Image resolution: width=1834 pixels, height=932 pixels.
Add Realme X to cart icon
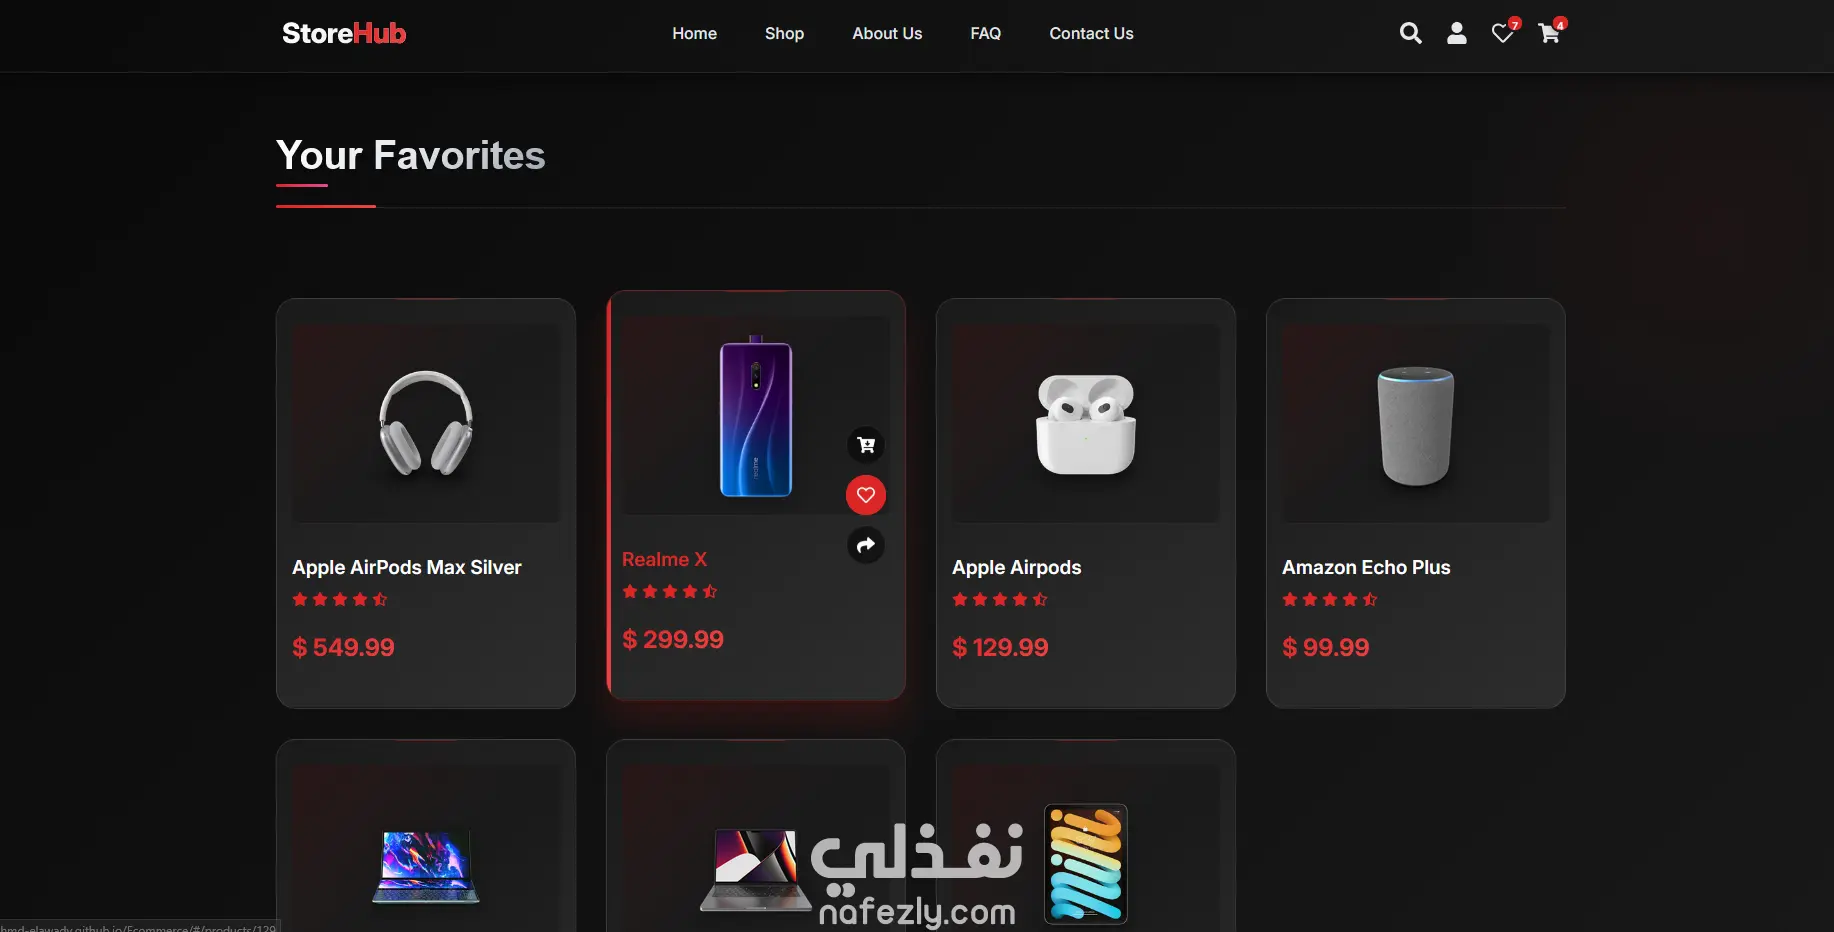(x=866, y=445)
